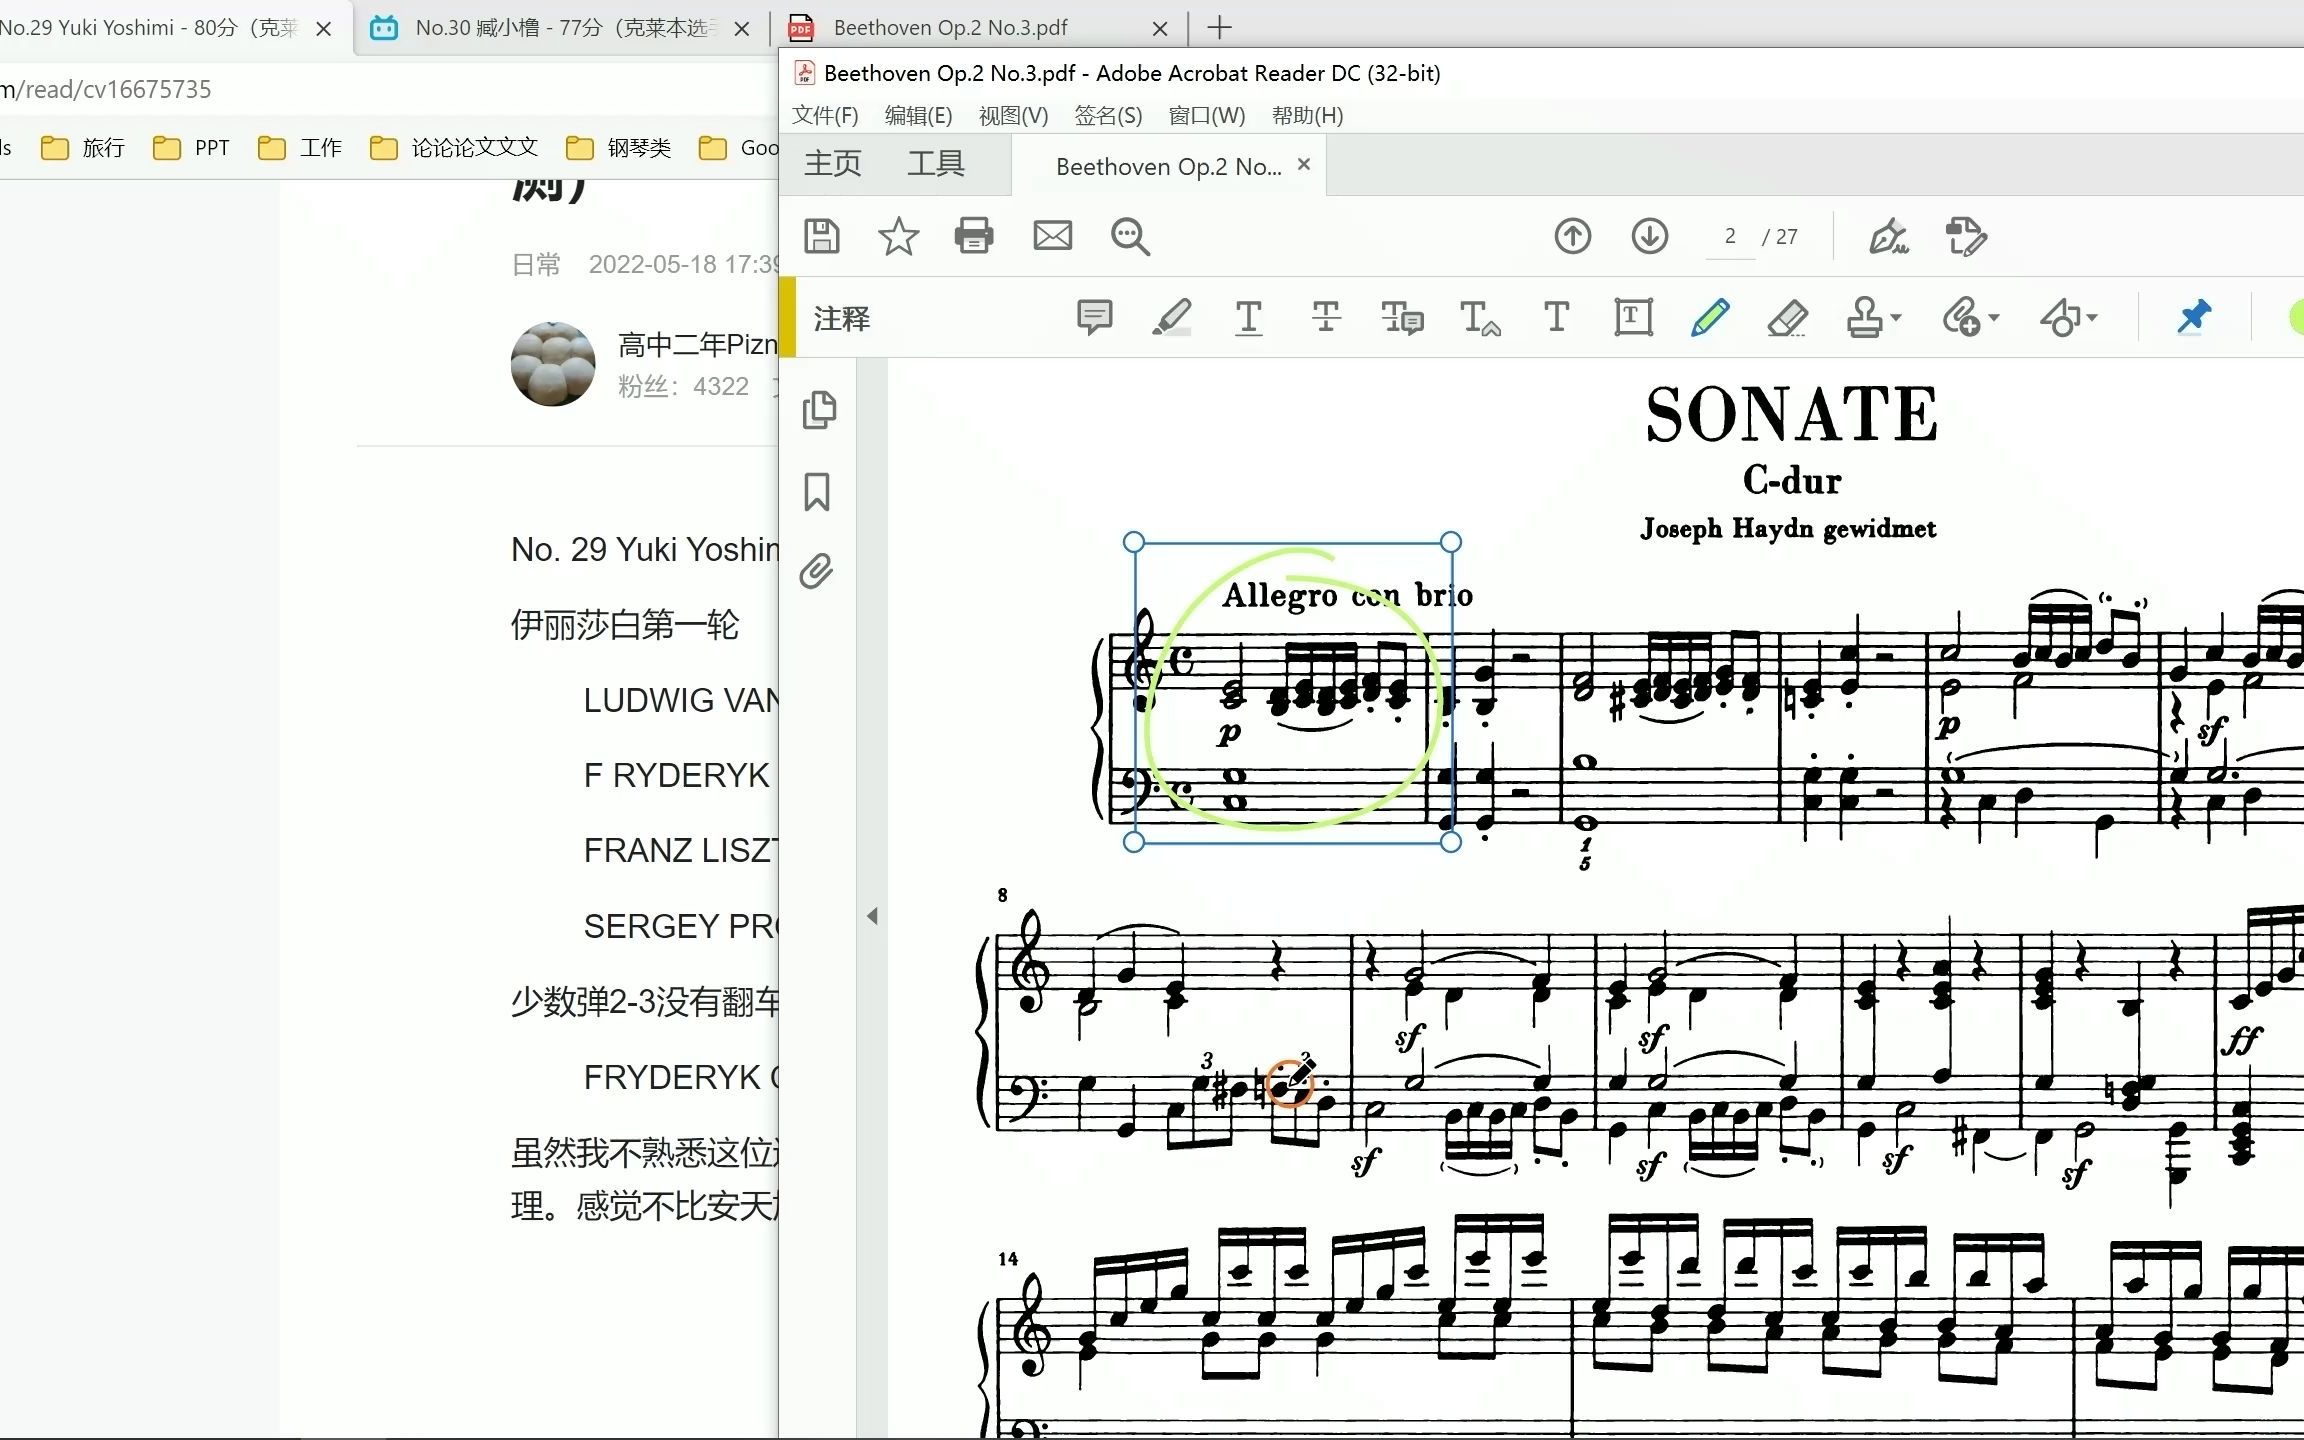Image resolution: width=2304 pixels, height=1440 pixels.
Task: Click the browser address bar URL
Action: (106, 89)
